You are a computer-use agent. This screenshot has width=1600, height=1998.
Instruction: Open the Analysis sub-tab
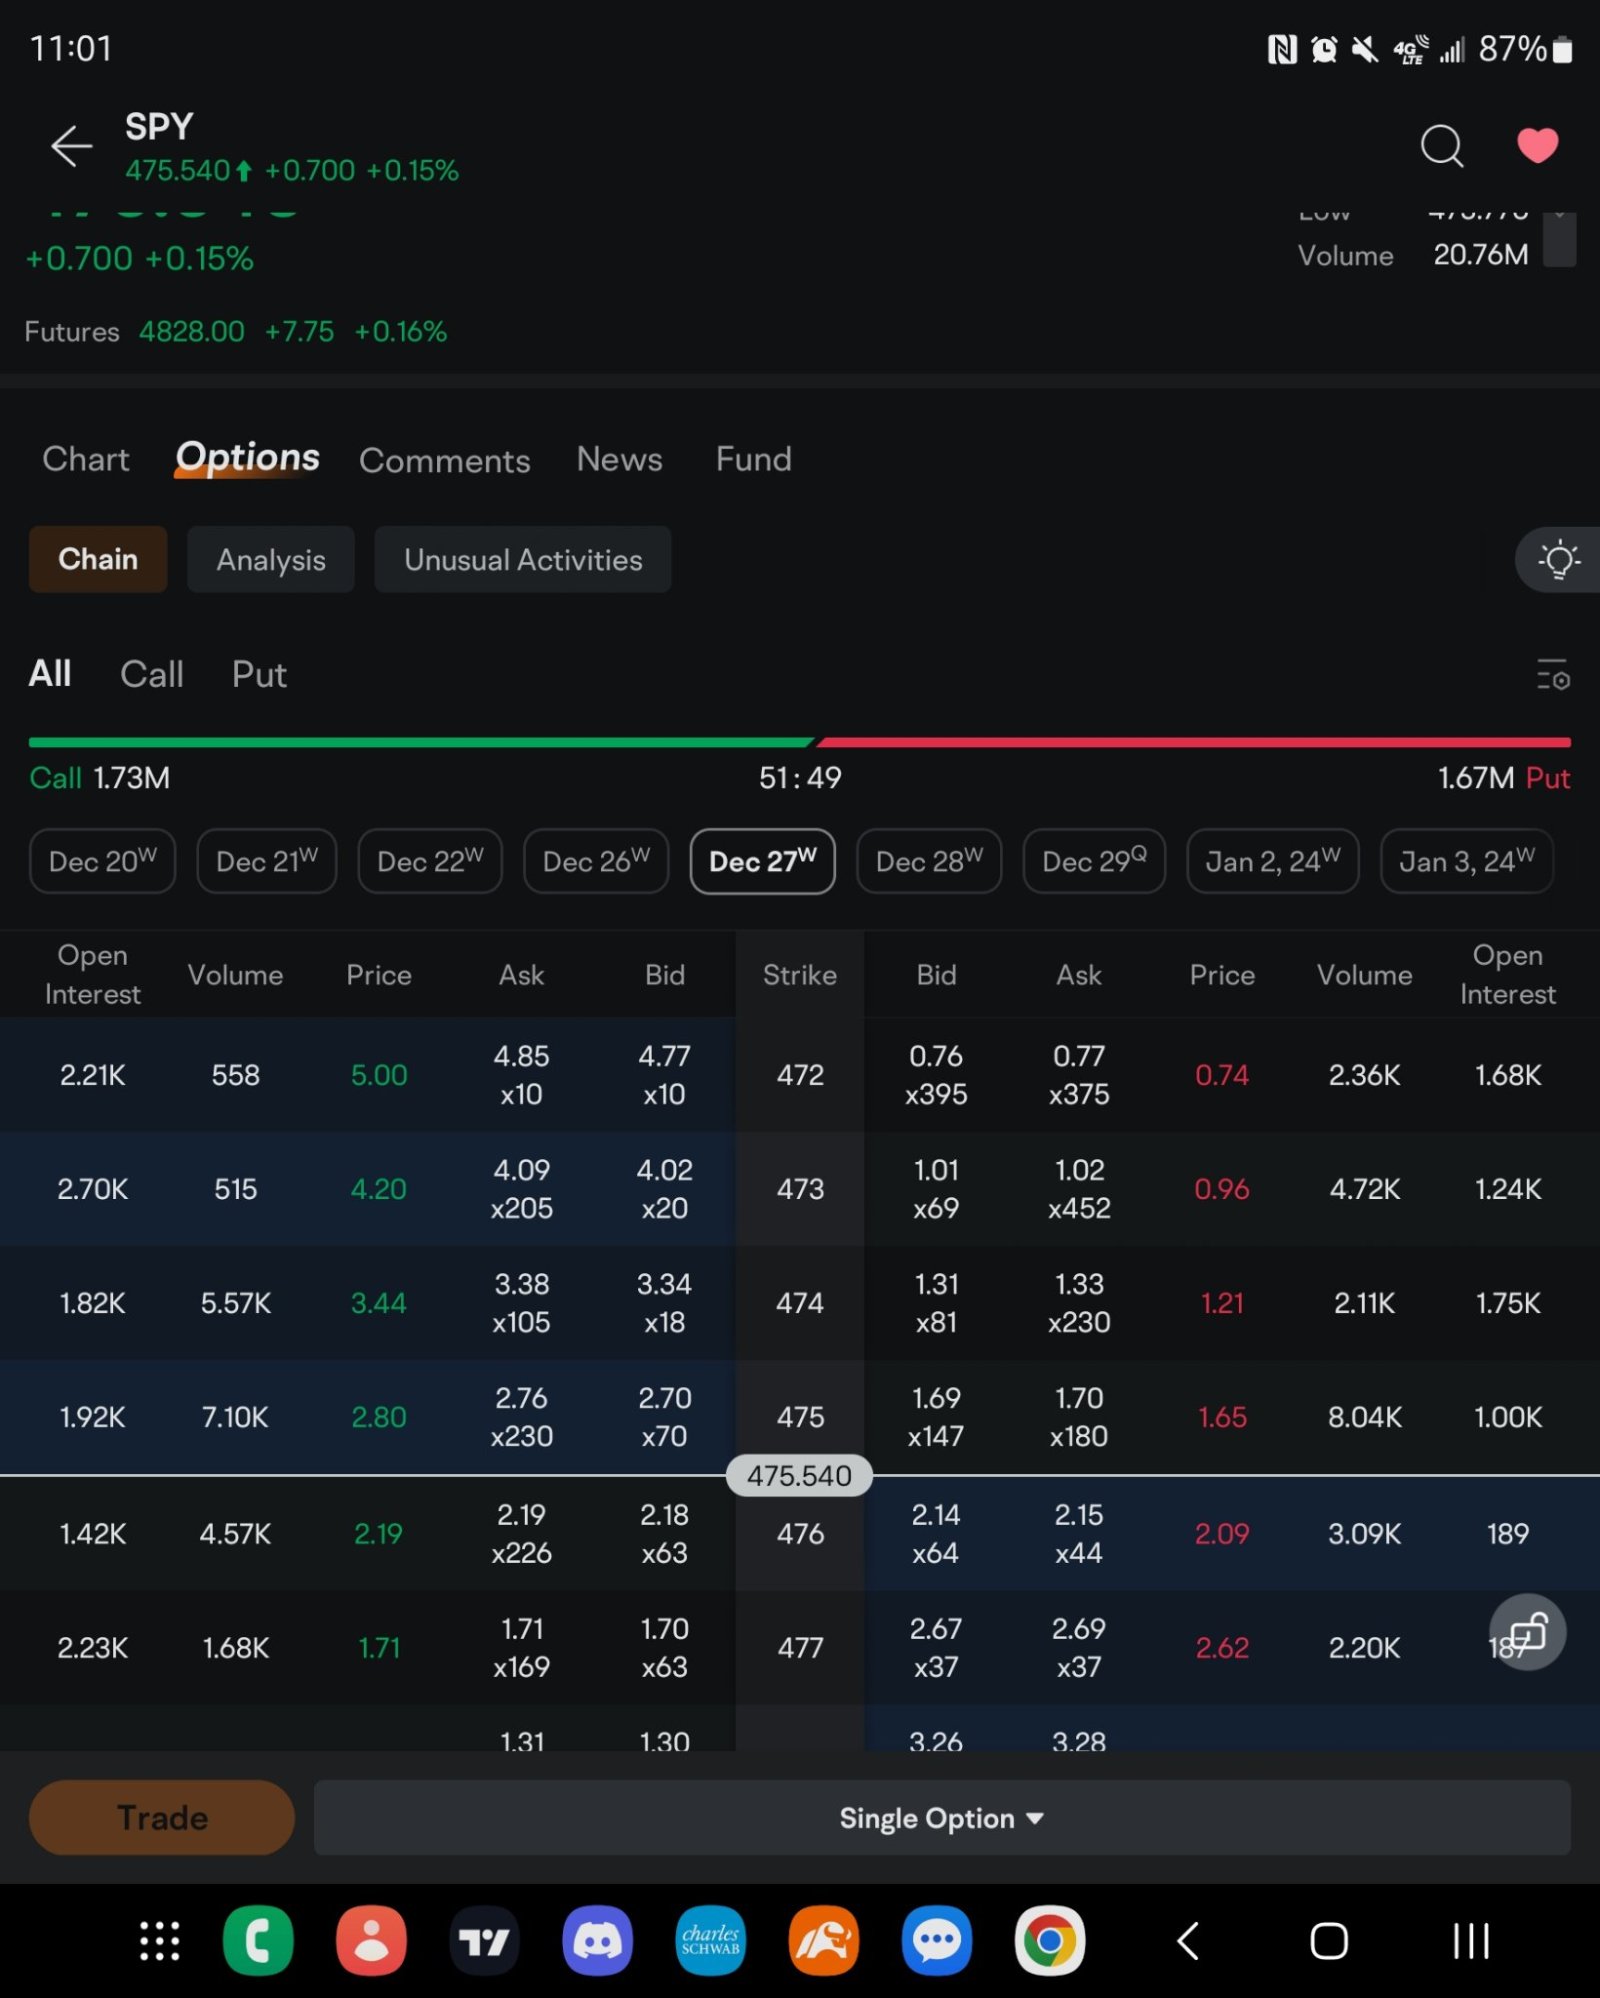pyautogui.click(x=271, y=559)
